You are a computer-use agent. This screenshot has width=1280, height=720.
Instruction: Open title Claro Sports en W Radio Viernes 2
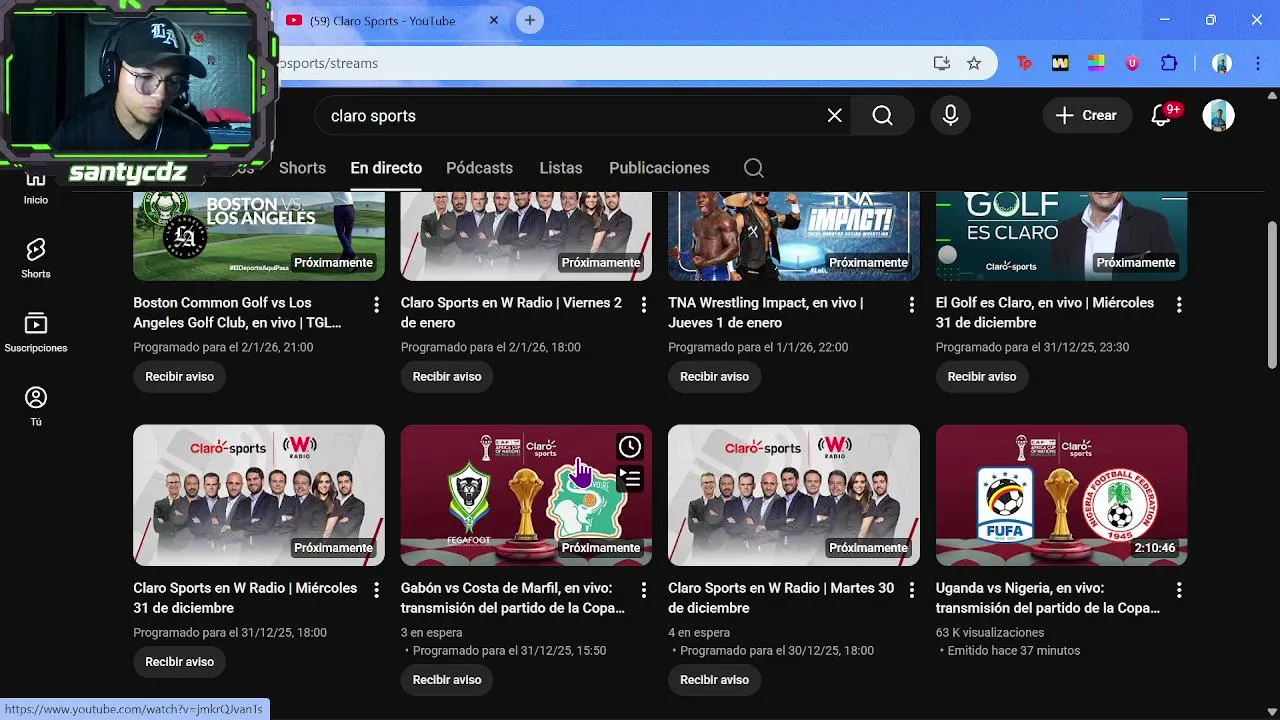pos(511,312)
